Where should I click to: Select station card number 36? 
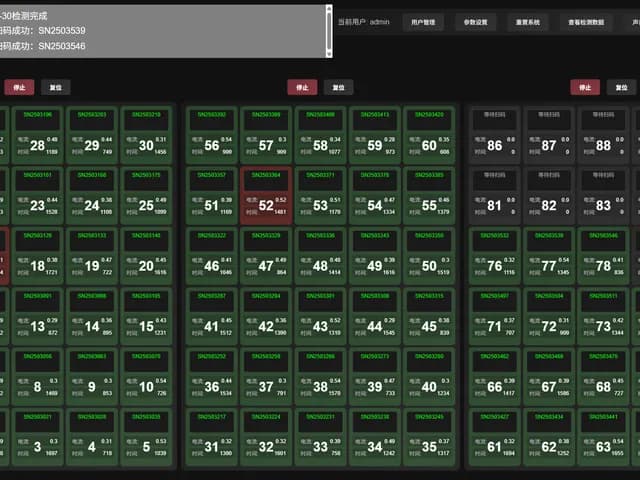(211, 377)
